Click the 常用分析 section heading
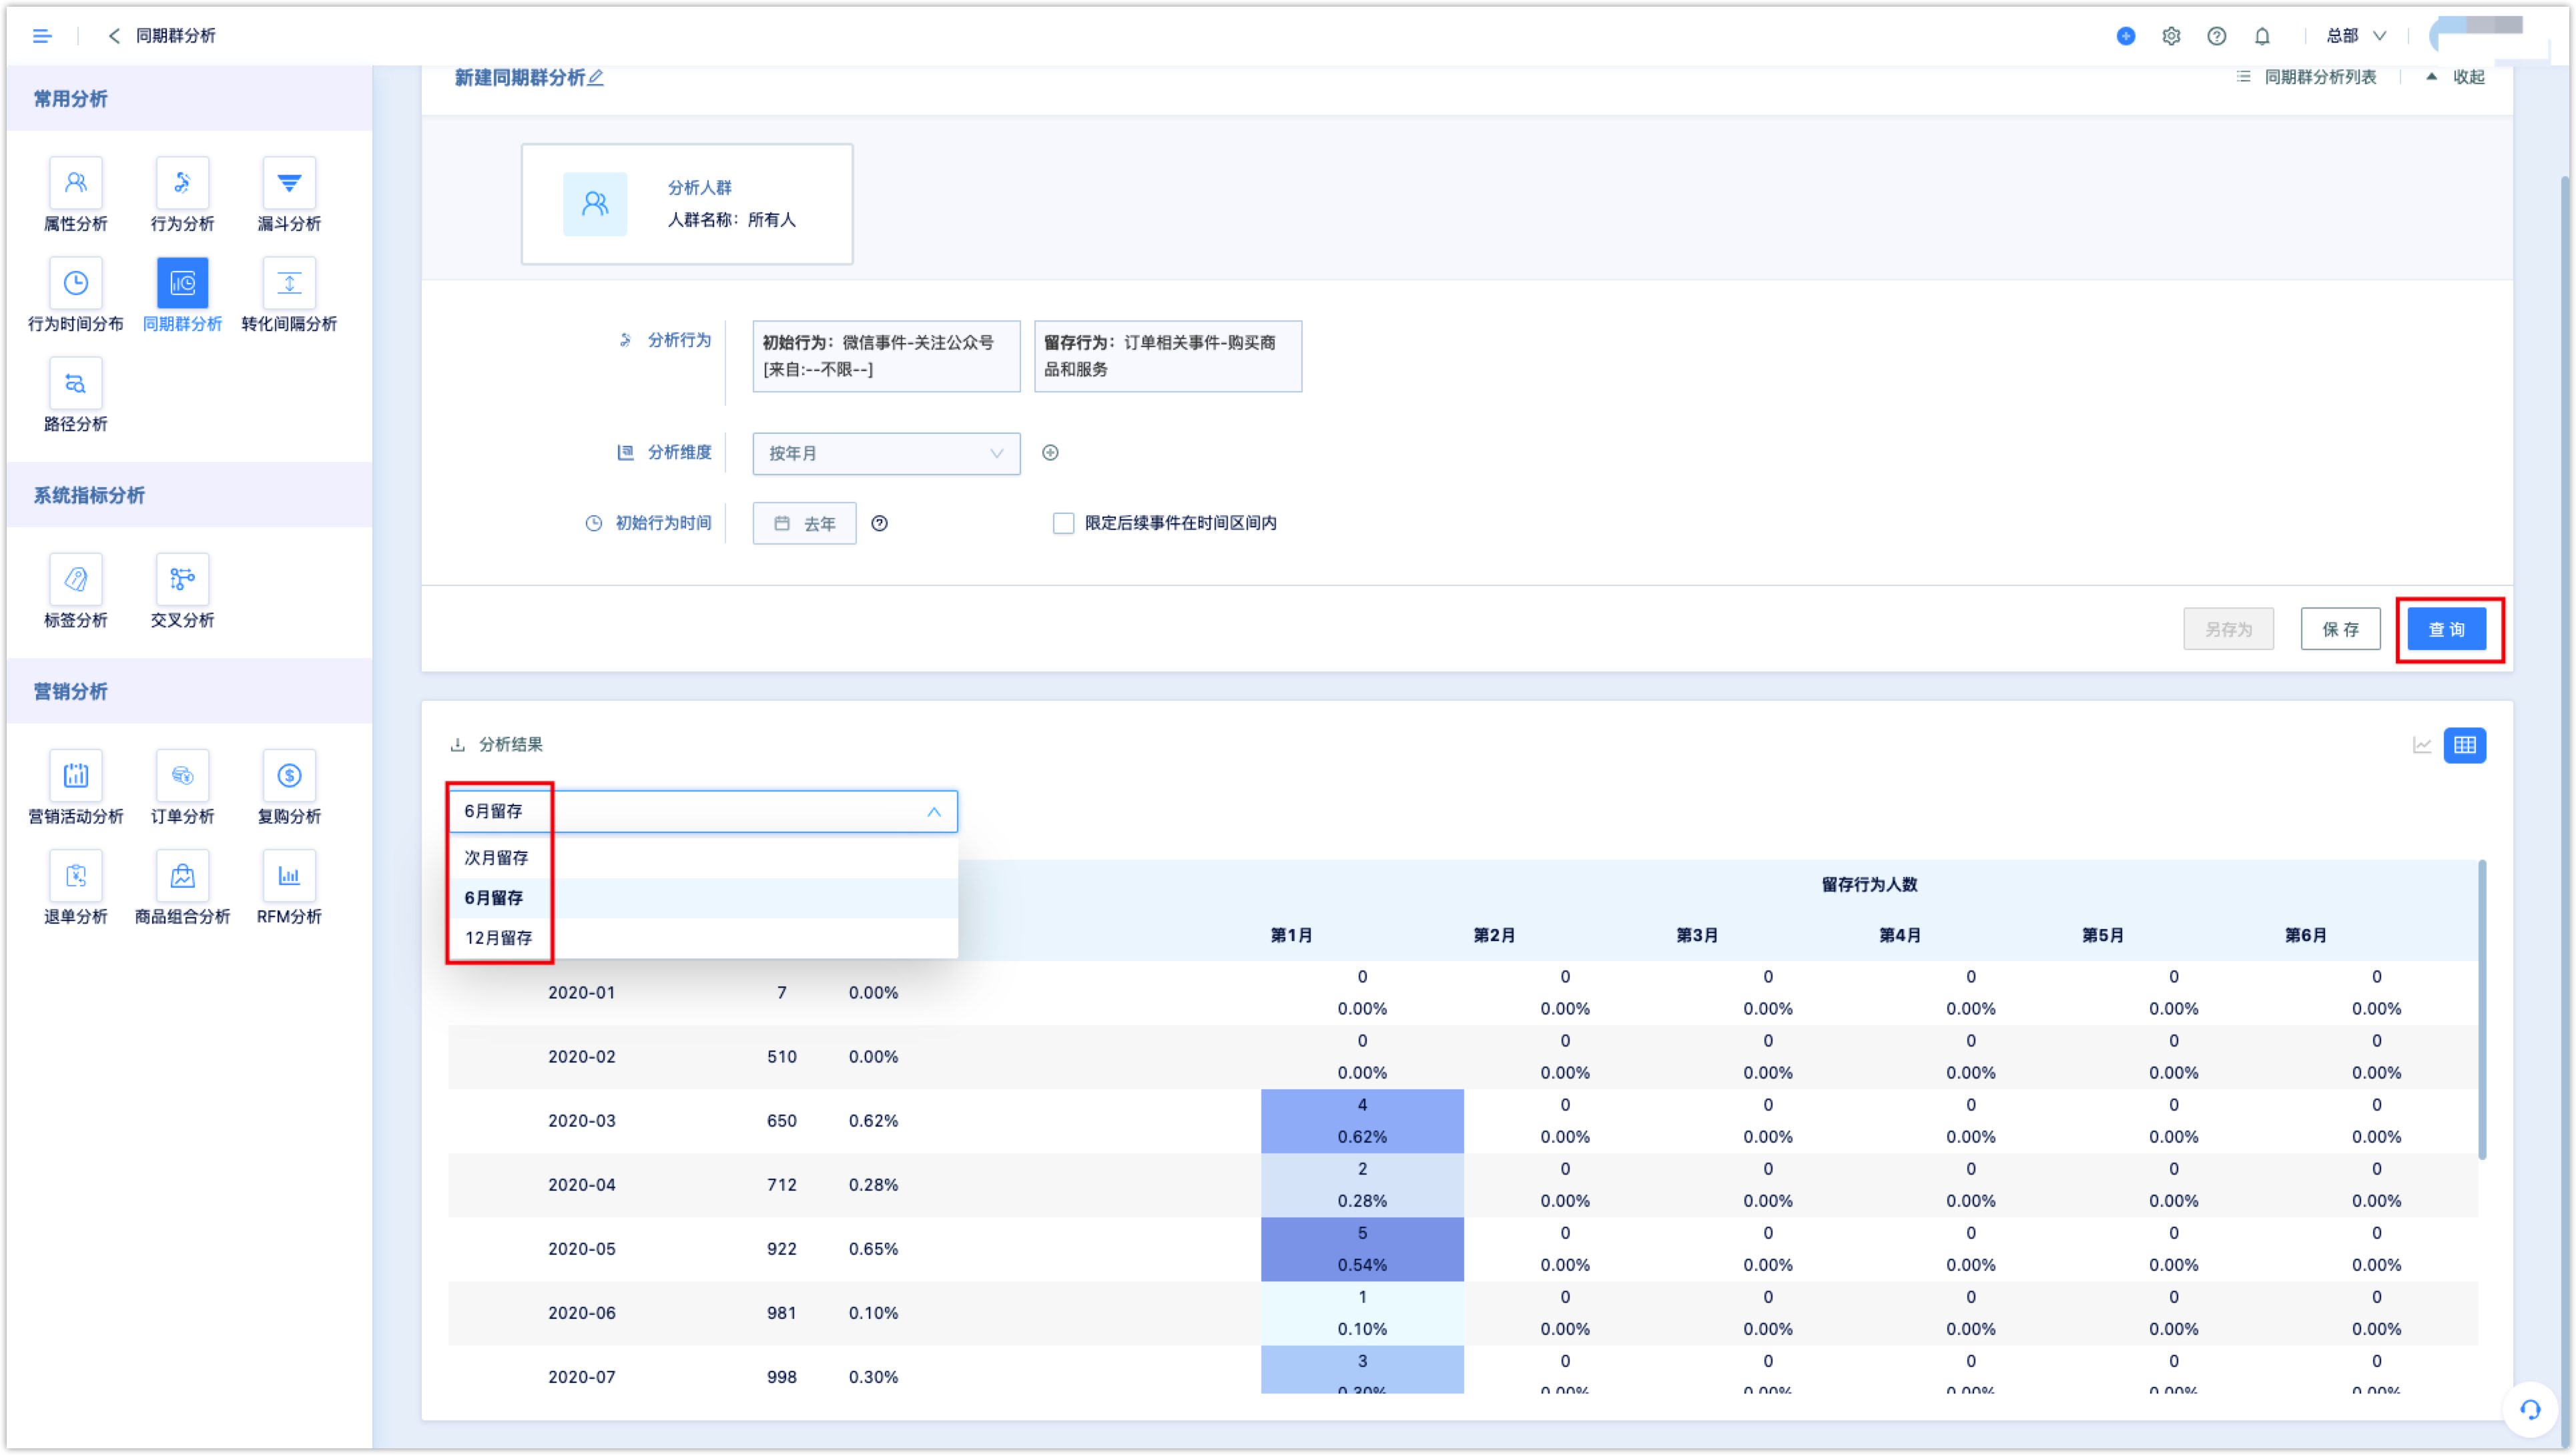2576x1455 pixels. point(70,98)
